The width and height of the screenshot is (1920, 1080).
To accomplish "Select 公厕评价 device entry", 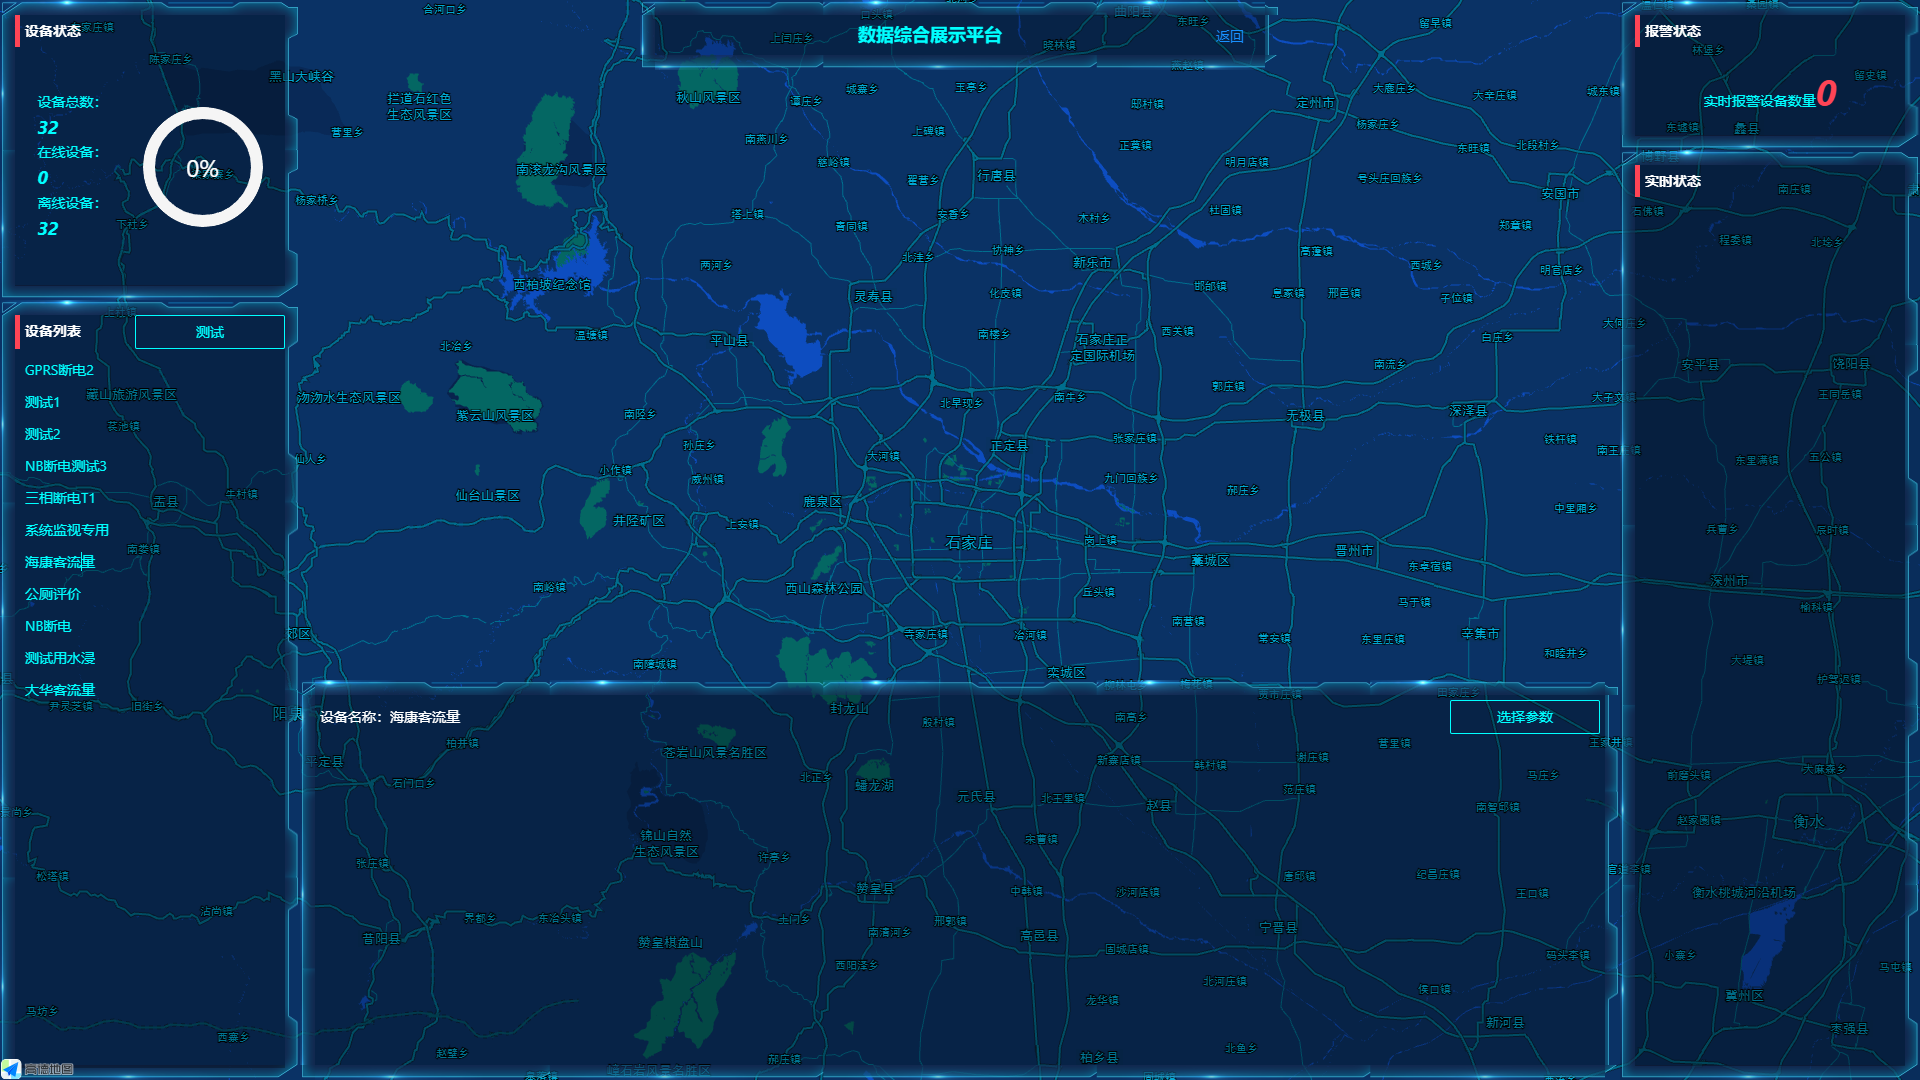I will pyautogui.click(x=52, y=594).
